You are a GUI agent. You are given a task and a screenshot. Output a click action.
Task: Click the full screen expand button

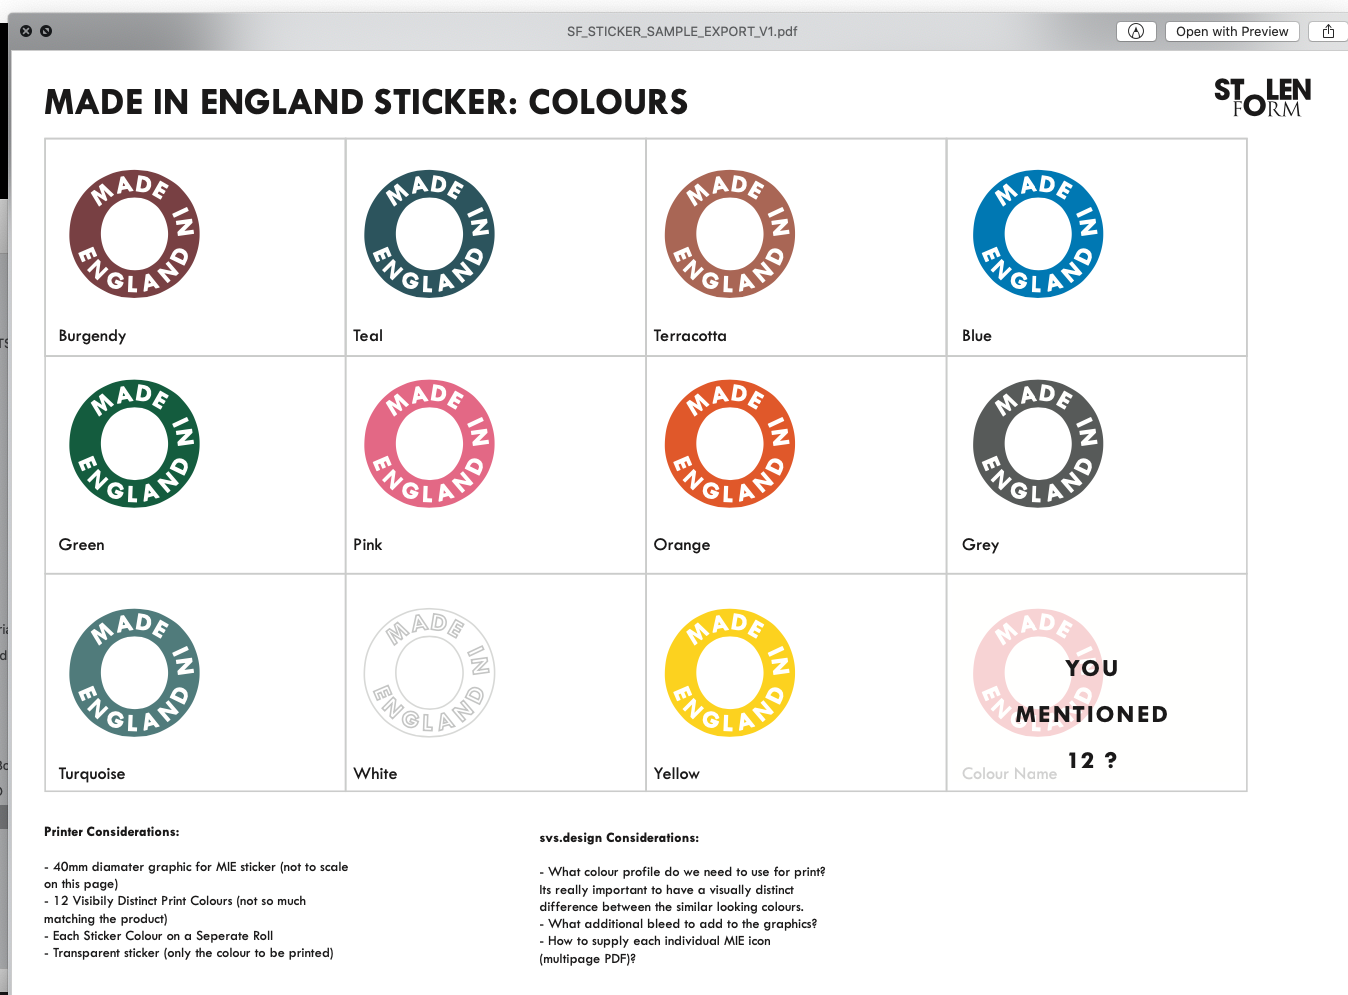tap(46, 31)
